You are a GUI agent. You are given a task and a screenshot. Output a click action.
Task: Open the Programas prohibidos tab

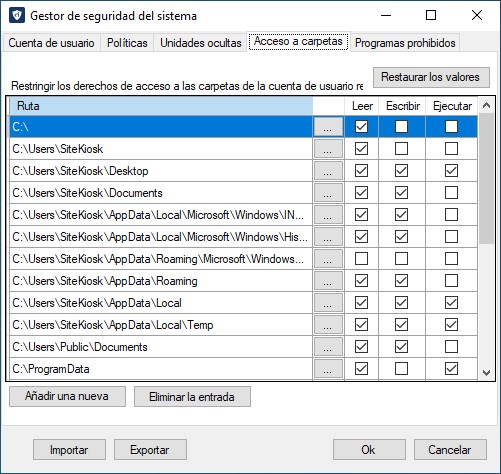(x=405, y=43)
